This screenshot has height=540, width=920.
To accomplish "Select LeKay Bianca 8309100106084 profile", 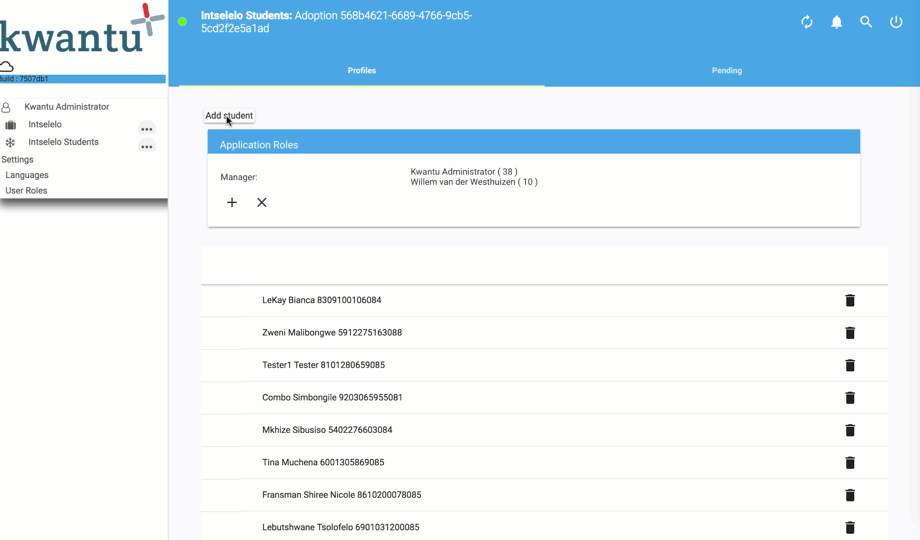I will click(x=322, y=300).
